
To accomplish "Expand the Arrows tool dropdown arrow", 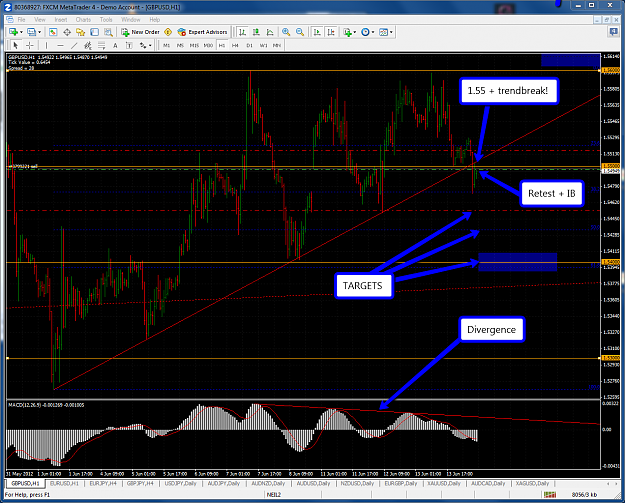I will [150, 46].
